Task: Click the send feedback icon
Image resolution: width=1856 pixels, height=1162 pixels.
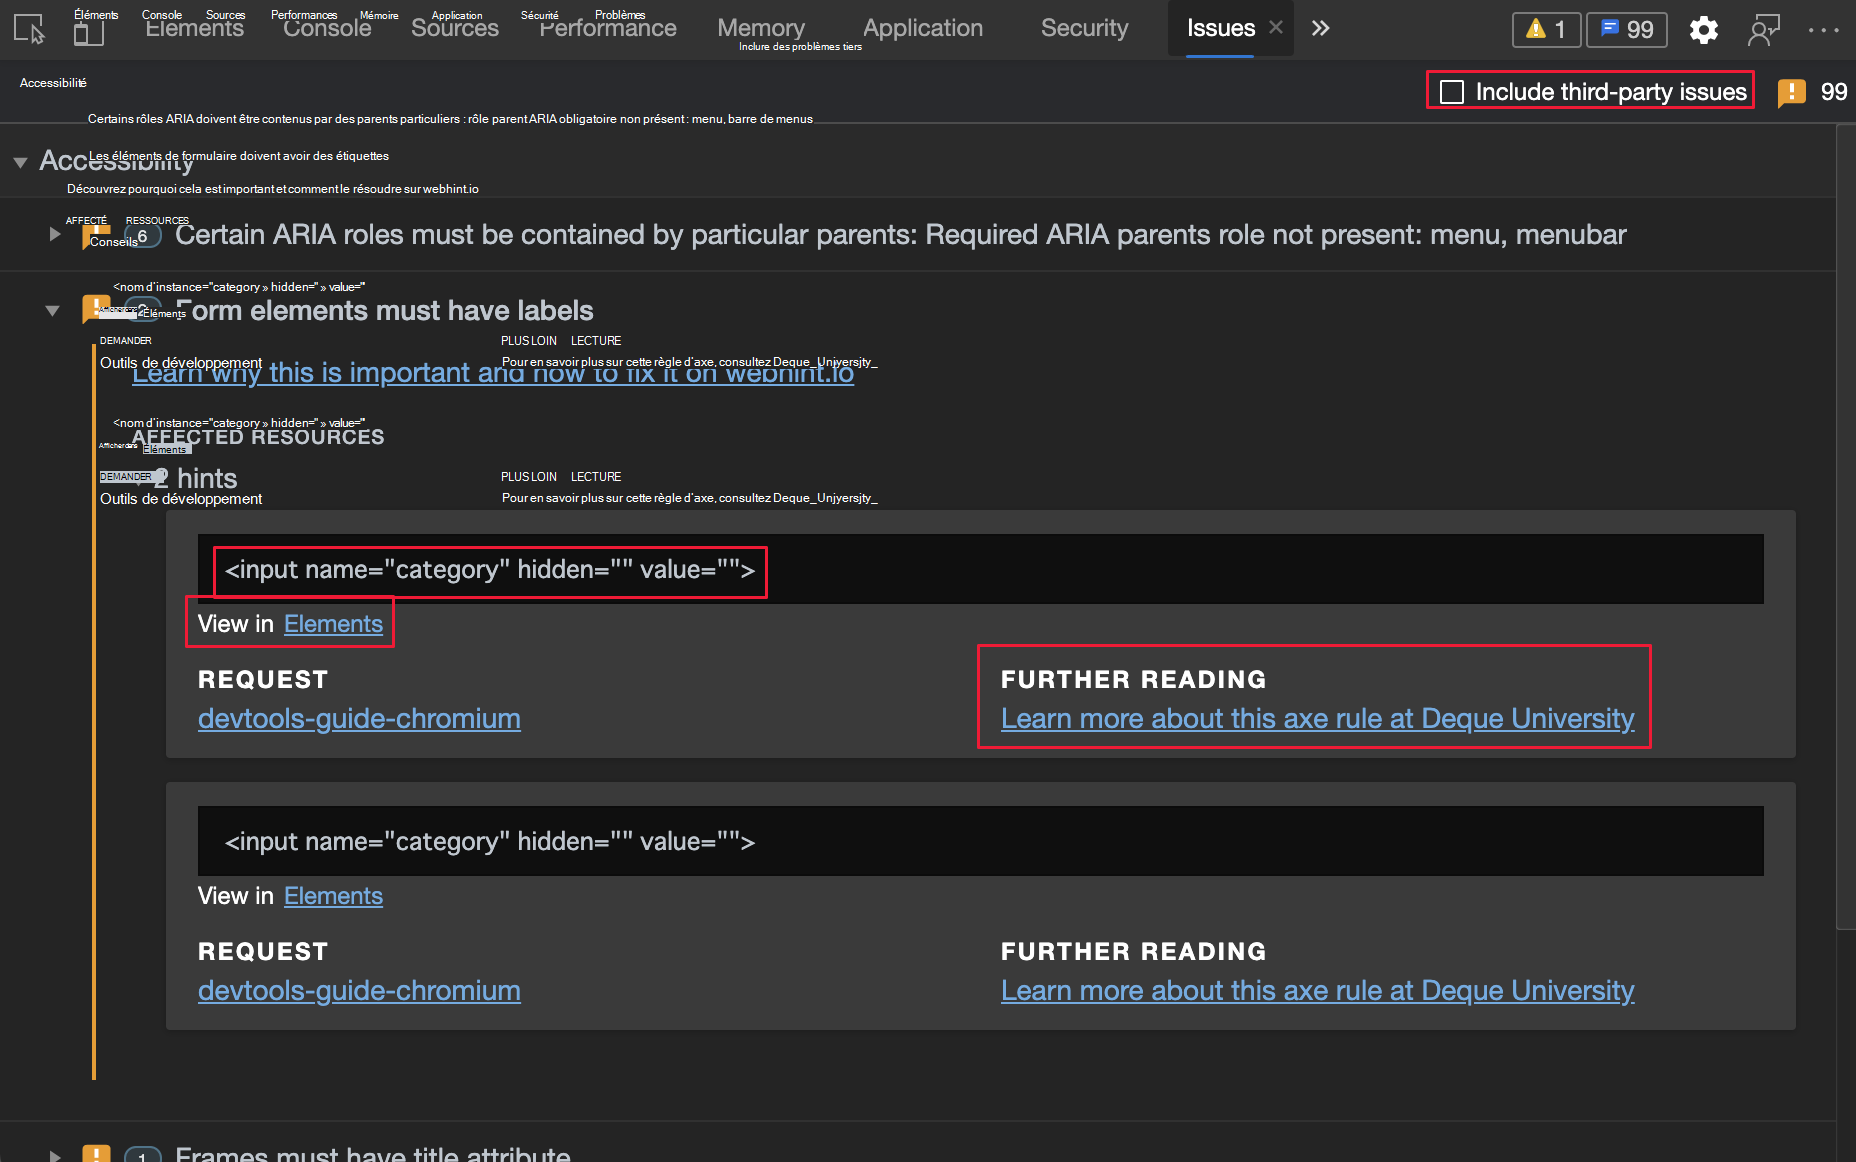Action: [x=1764, y=30]
